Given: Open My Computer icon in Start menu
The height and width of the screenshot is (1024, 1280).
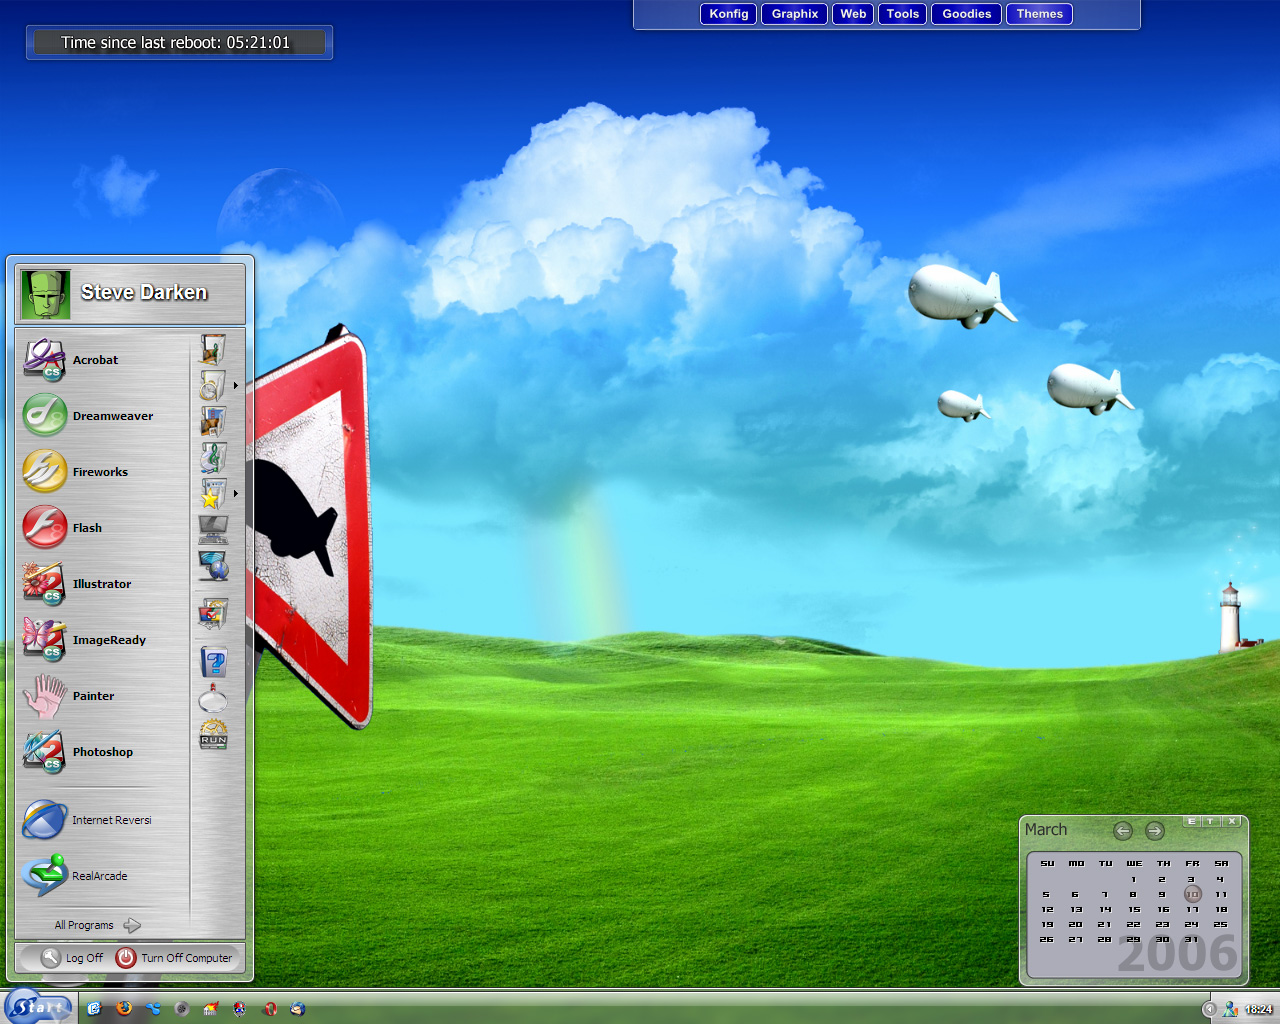Looking at the screenshot, I should tap(213, 529).
